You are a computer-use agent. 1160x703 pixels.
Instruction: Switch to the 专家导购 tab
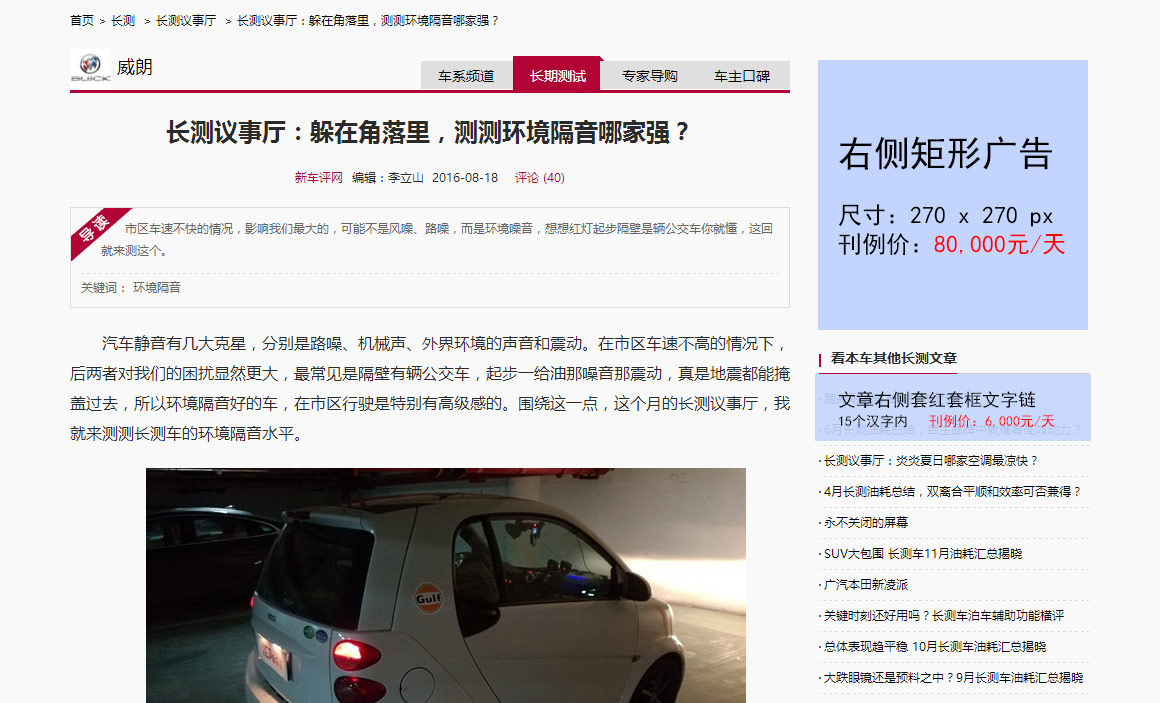(650, 75)
